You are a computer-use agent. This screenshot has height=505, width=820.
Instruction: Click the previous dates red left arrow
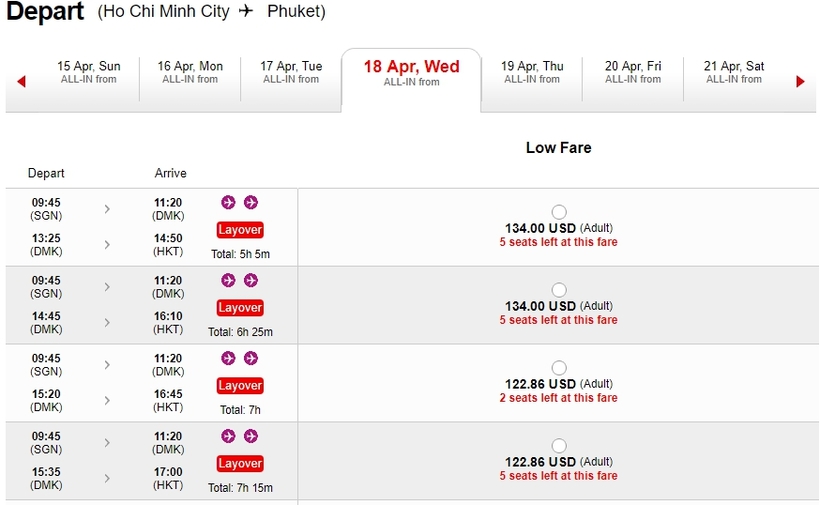click(x=21, y=82)
